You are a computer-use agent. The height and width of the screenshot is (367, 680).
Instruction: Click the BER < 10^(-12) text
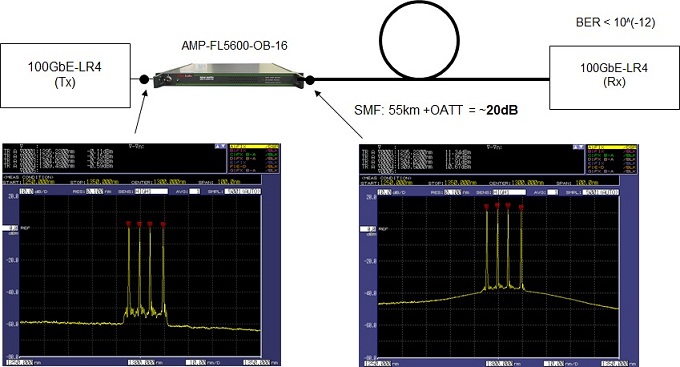pos(615,22)
